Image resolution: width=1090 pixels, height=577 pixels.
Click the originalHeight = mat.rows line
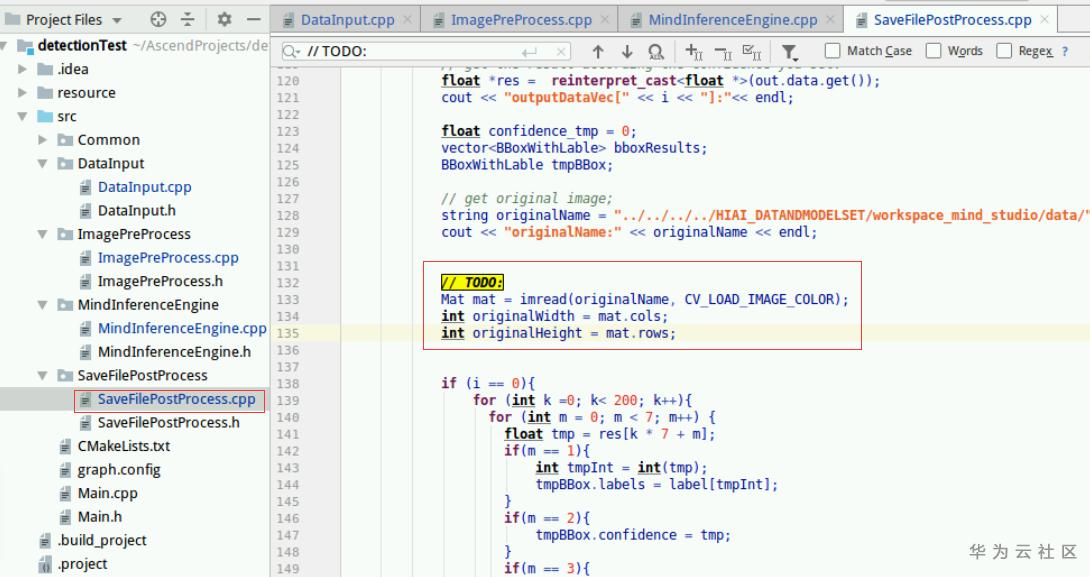click(x=558, y=333)
